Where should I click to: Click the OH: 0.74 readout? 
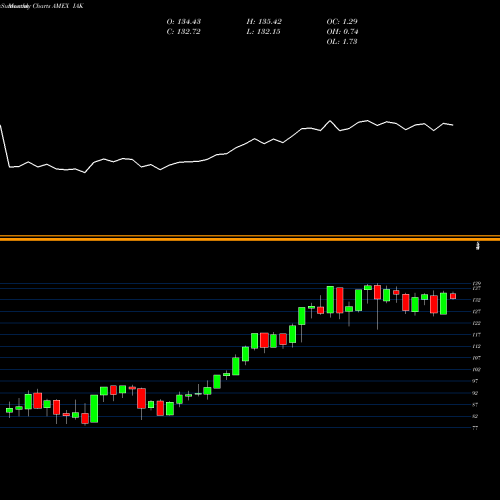[x=342, y=32]
